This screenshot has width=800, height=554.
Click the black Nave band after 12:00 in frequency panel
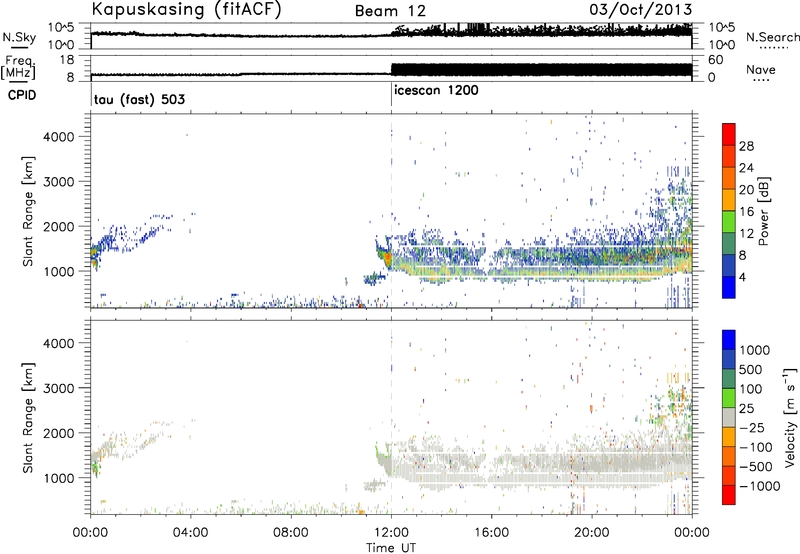541,70
